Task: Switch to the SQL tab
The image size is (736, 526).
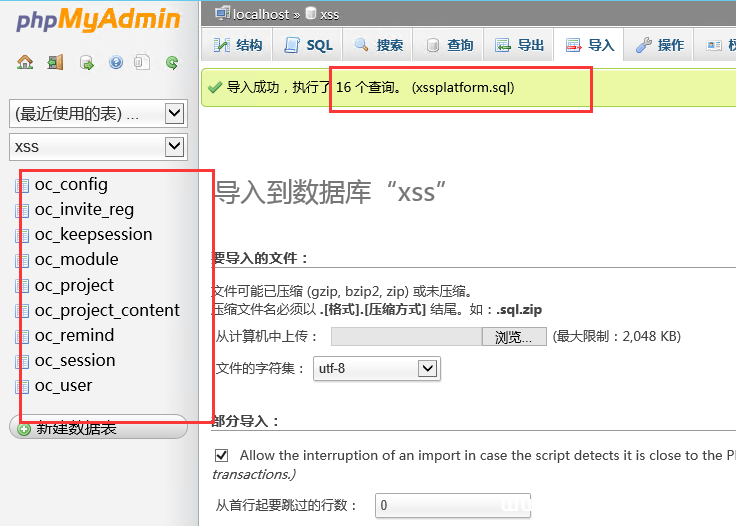Action: pyautogui.click(x=308, y=45)
